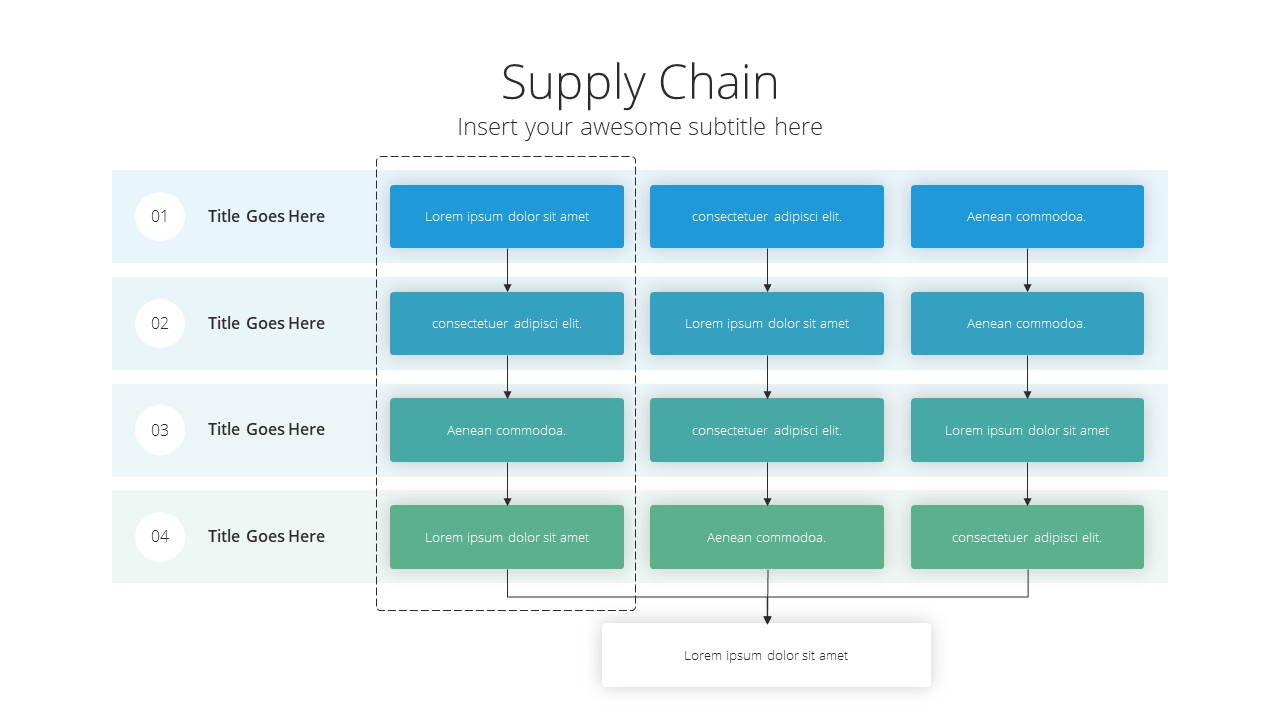Click the 03 numbered circle
This screenshot has width=1280, height=720.
[x=160, y=430]
